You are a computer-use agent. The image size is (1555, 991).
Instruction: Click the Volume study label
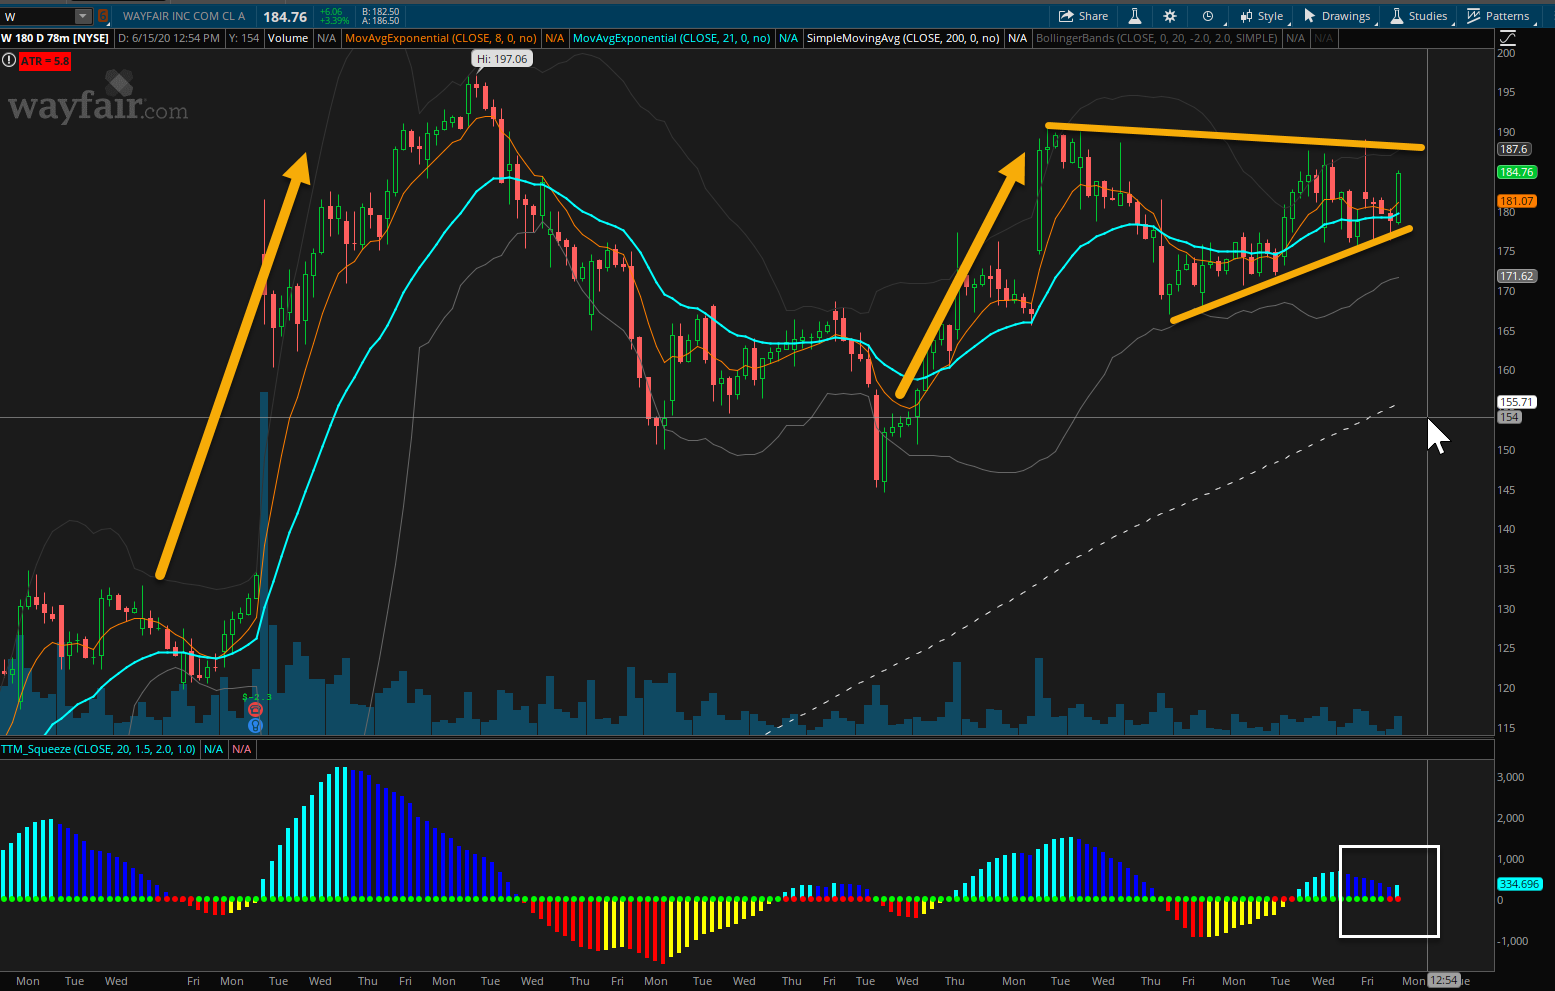(288, 38)
